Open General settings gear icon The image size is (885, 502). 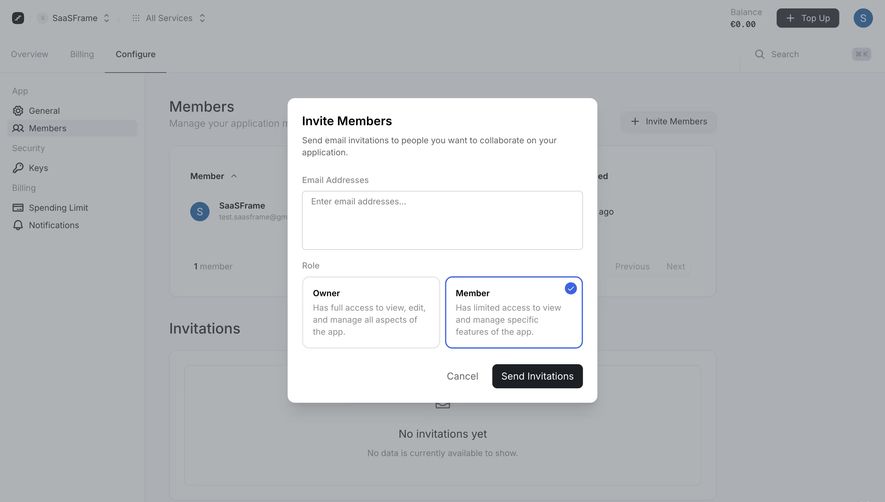[18, 111]
